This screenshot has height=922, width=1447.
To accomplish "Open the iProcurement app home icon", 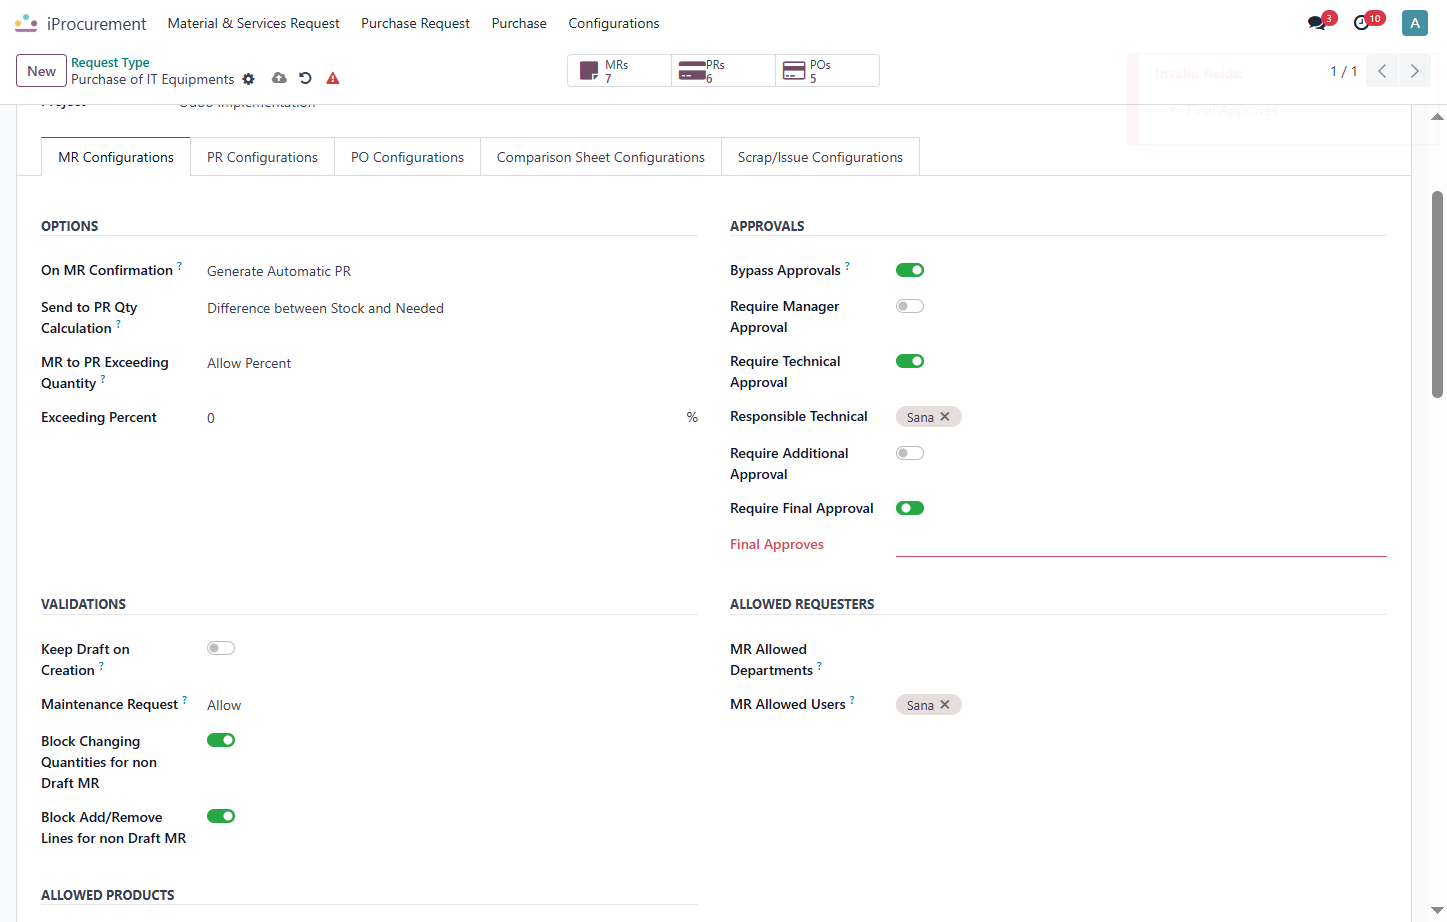I will [x=26, y=23].
